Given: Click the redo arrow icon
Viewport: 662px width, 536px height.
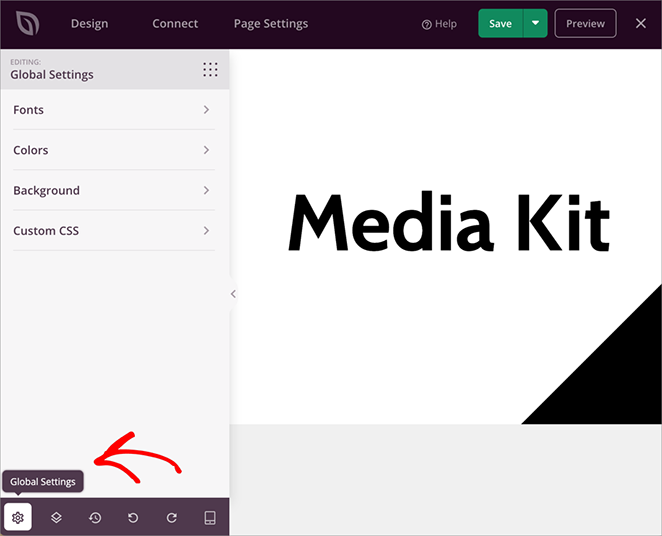Looking at the screenshot, I should click(172, 517).
